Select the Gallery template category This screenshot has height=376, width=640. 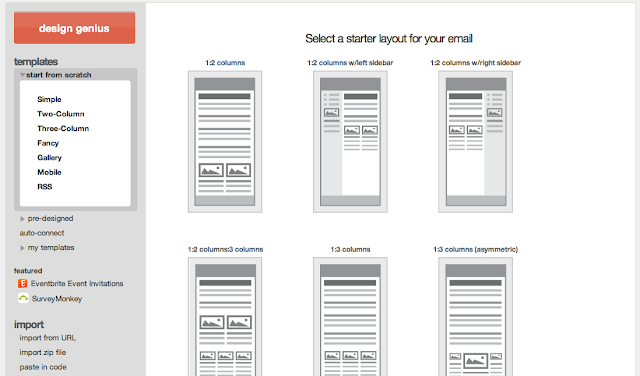[x=49, y=158]
